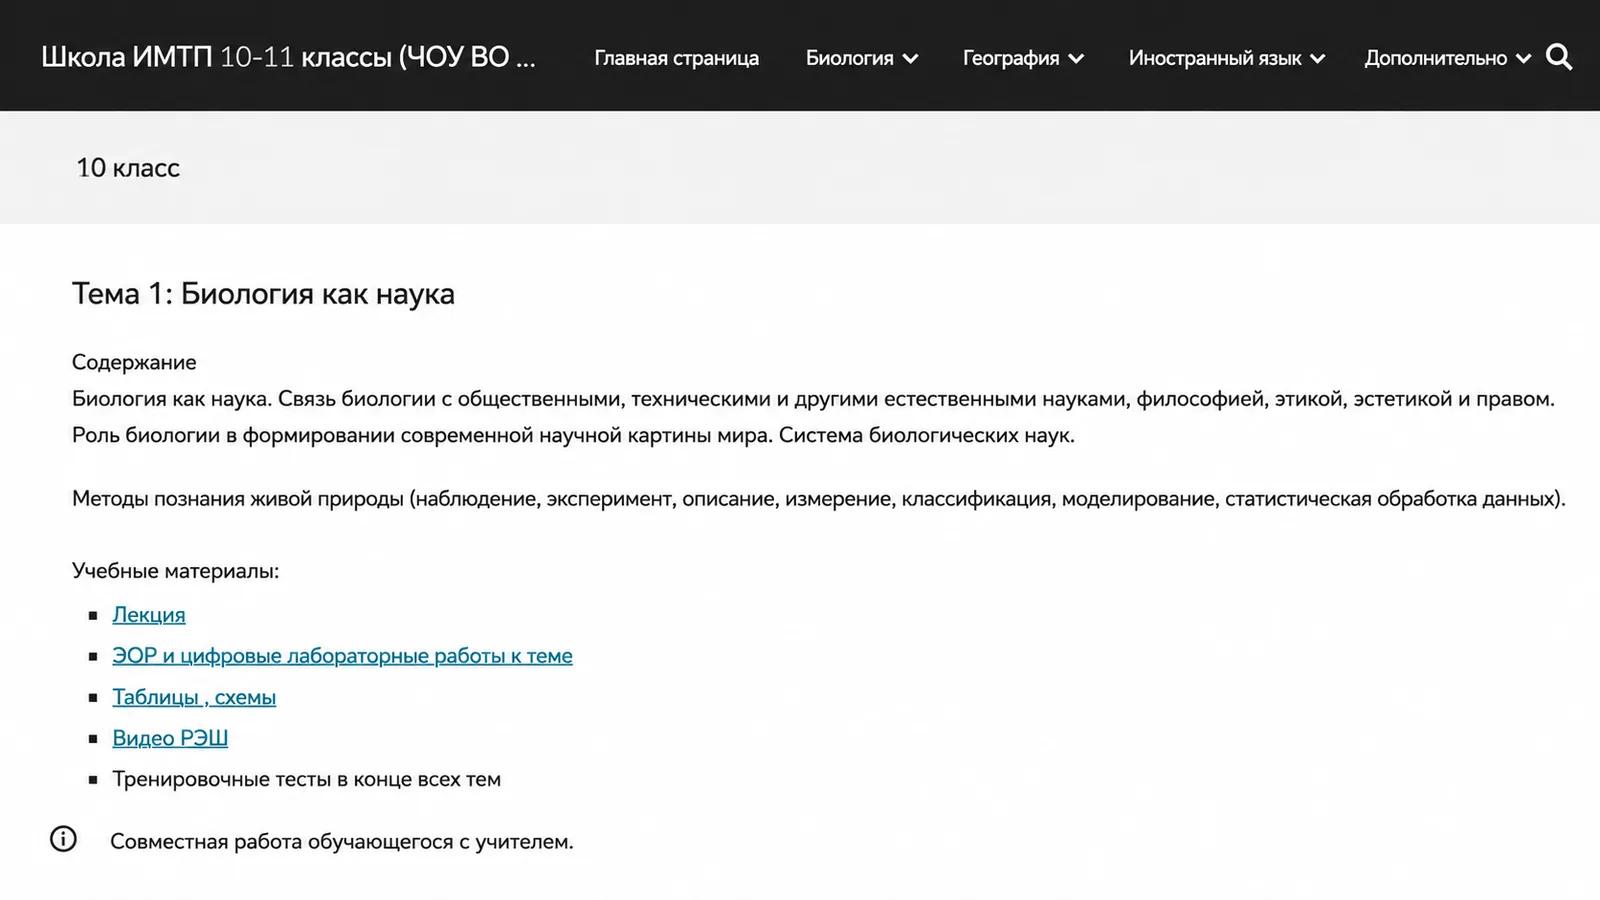The height and width of the screenshot is (900, 1600).
Task: Expand the Иностранный язык dropdown chevron
Action: [x=1318, y=59]
